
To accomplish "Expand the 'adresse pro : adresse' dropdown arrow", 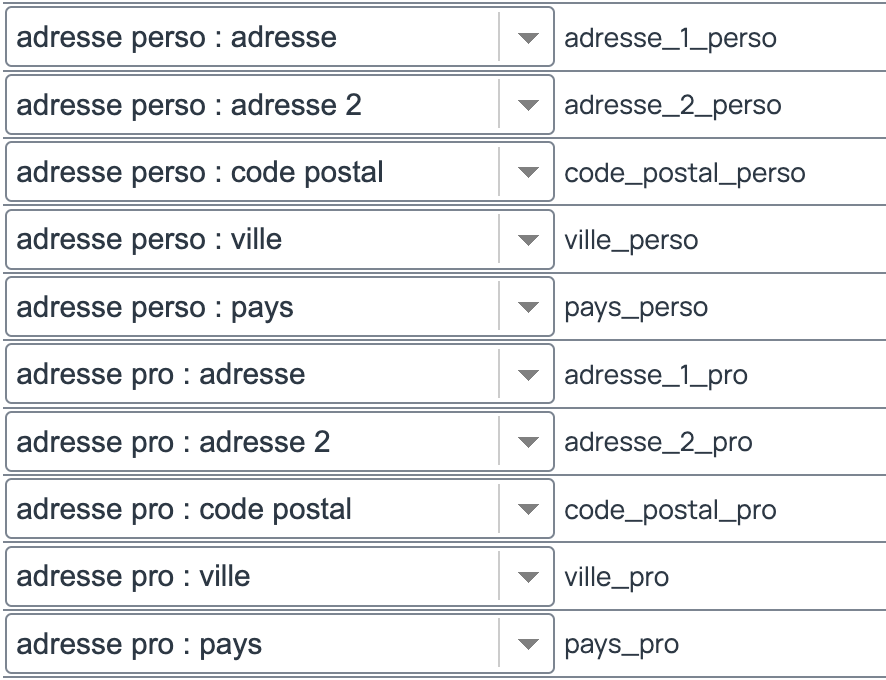I will 528,374.
